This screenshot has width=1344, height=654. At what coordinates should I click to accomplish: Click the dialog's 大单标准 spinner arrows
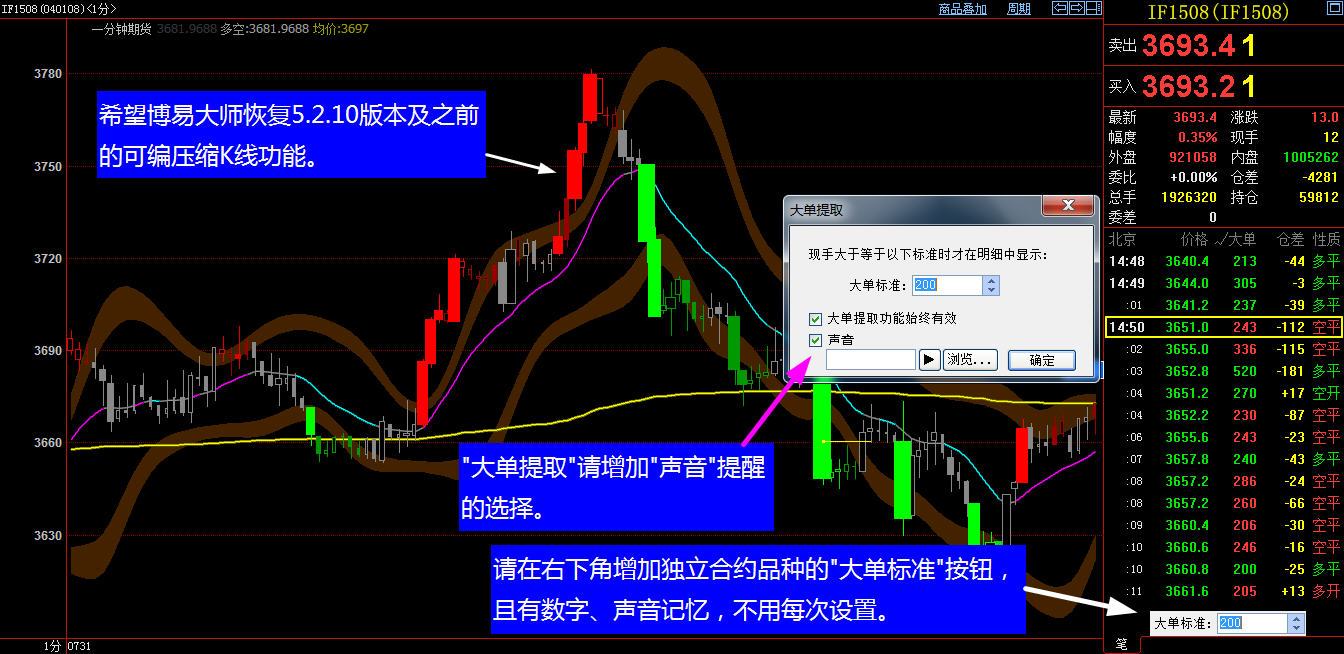click(991, 285)
